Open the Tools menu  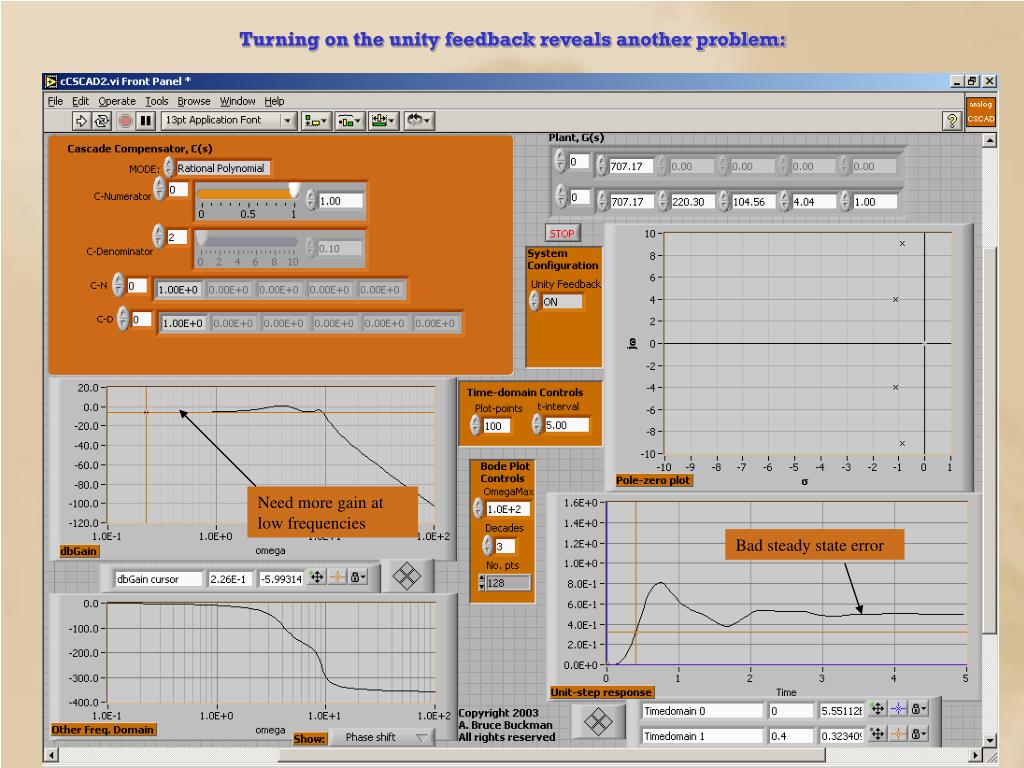[x=157, y=101]
